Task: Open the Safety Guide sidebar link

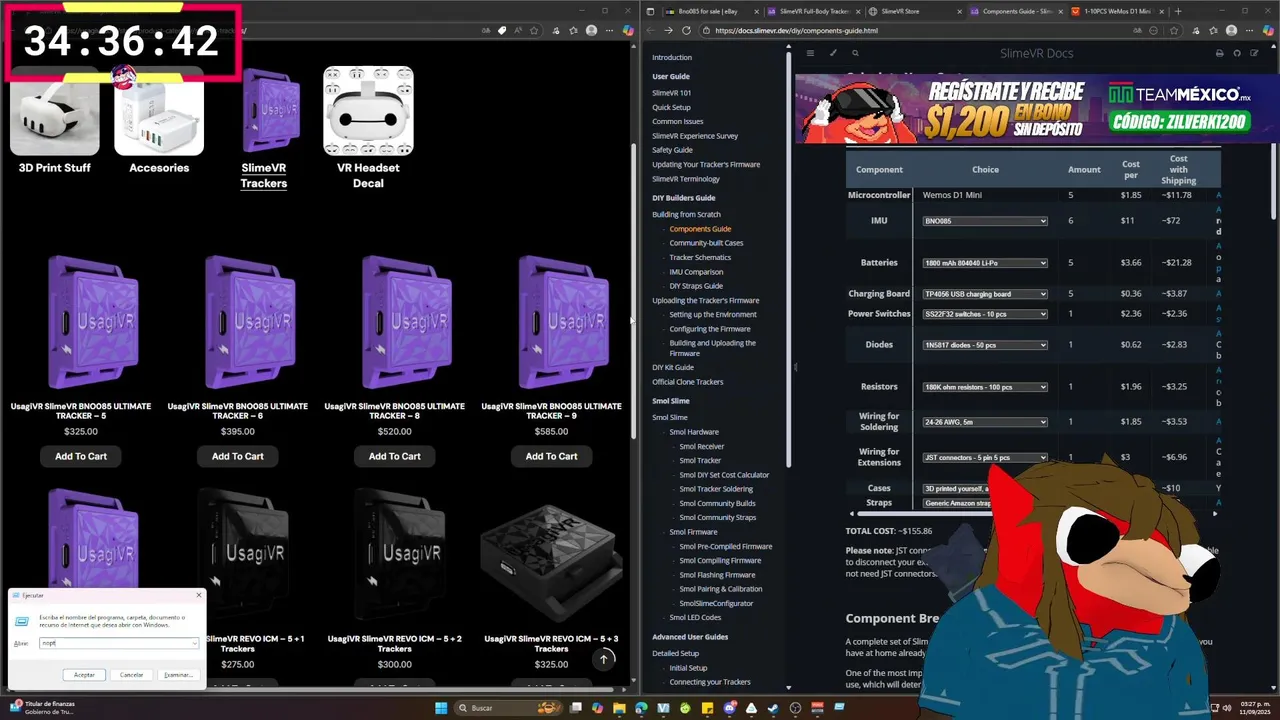Action: pyautogui.click(x=672, y=150)
